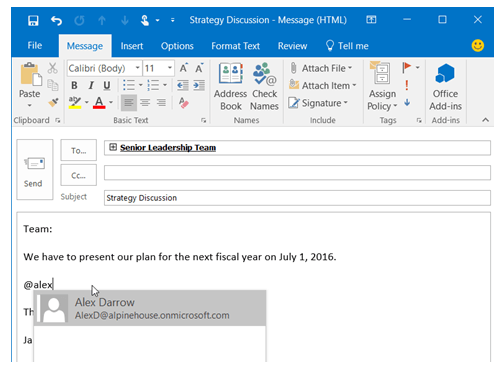Click the Save icon in the title bar

[x=33, y=21]
